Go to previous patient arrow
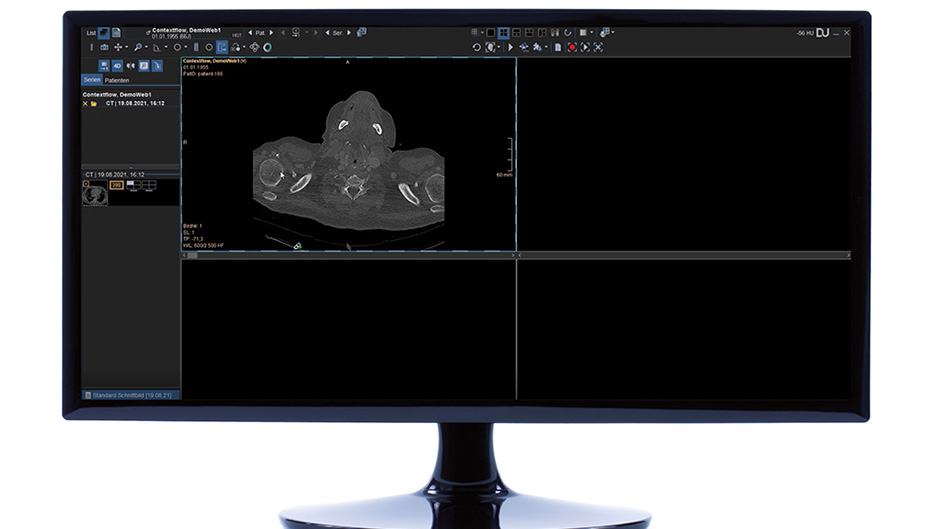This screenshot has height=529, width=940. coord(251,33)
